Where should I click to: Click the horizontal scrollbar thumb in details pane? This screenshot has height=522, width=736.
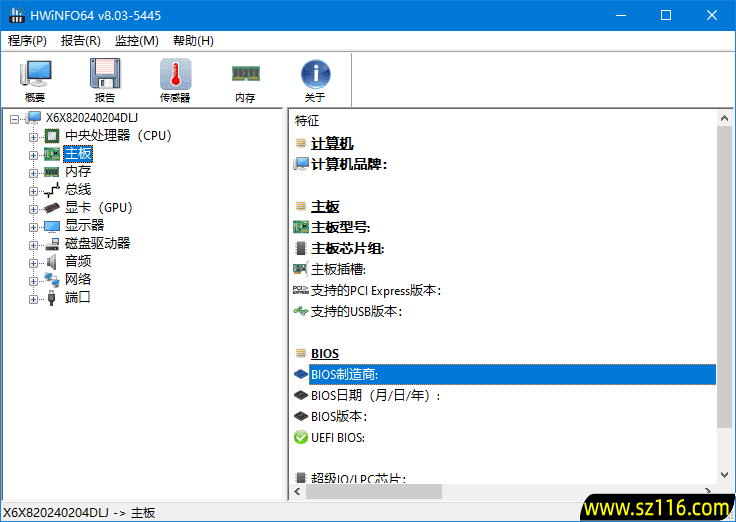coord(374,491)
